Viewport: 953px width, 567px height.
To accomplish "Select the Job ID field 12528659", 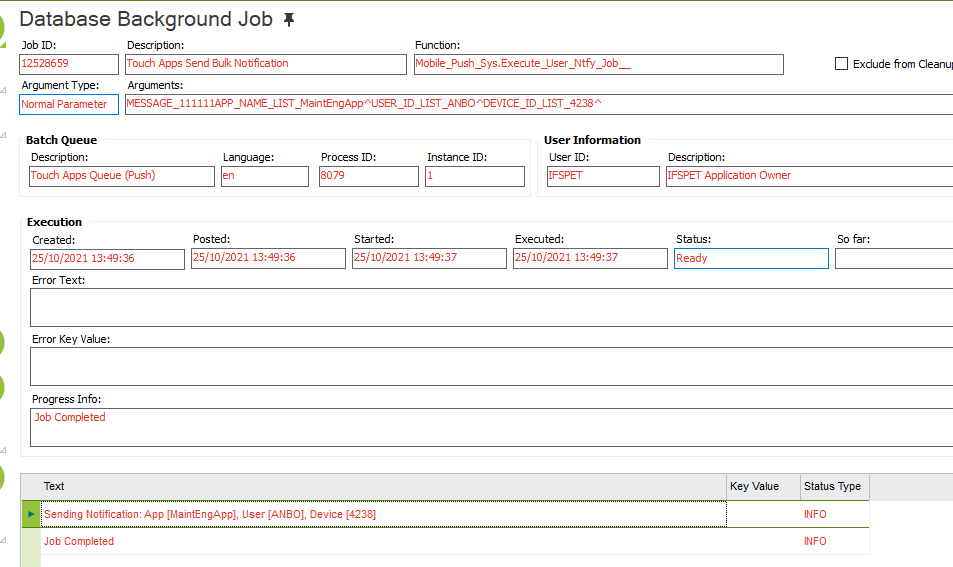I will 69,64.
